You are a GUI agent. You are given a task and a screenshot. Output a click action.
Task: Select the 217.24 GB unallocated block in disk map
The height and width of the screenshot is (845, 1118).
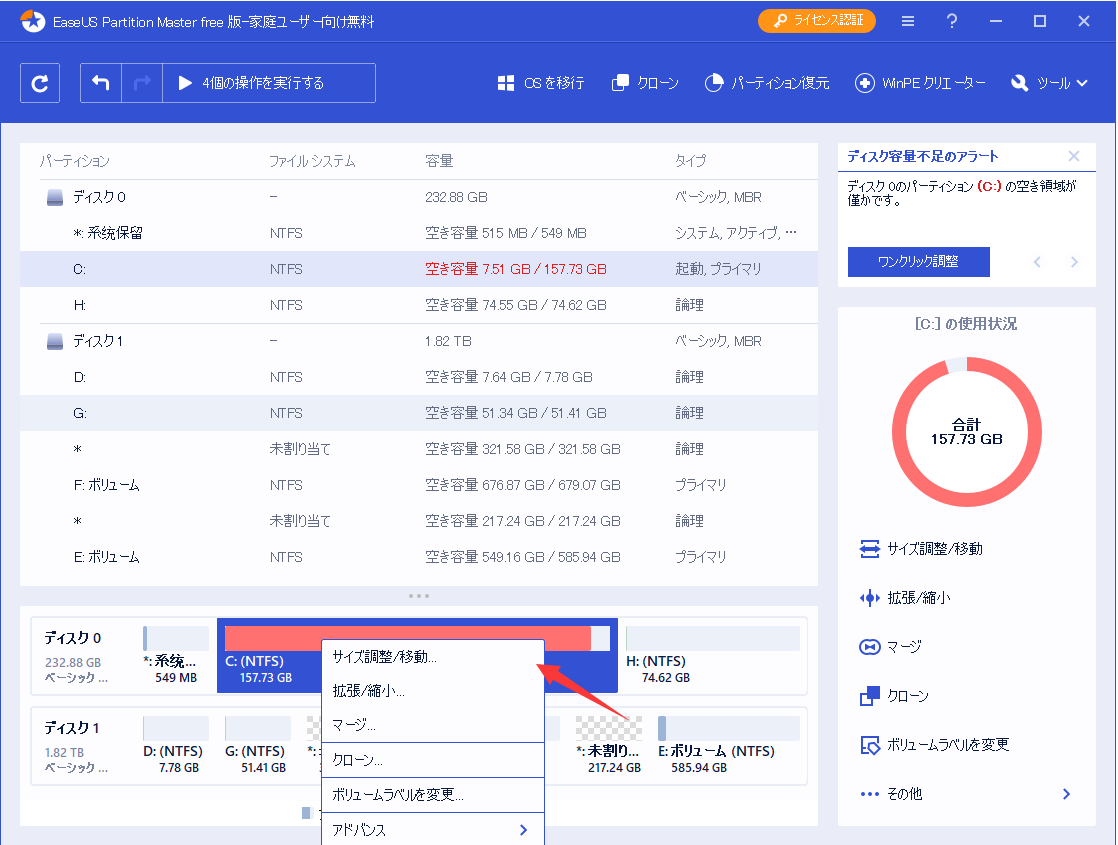(x=610, y=745)
